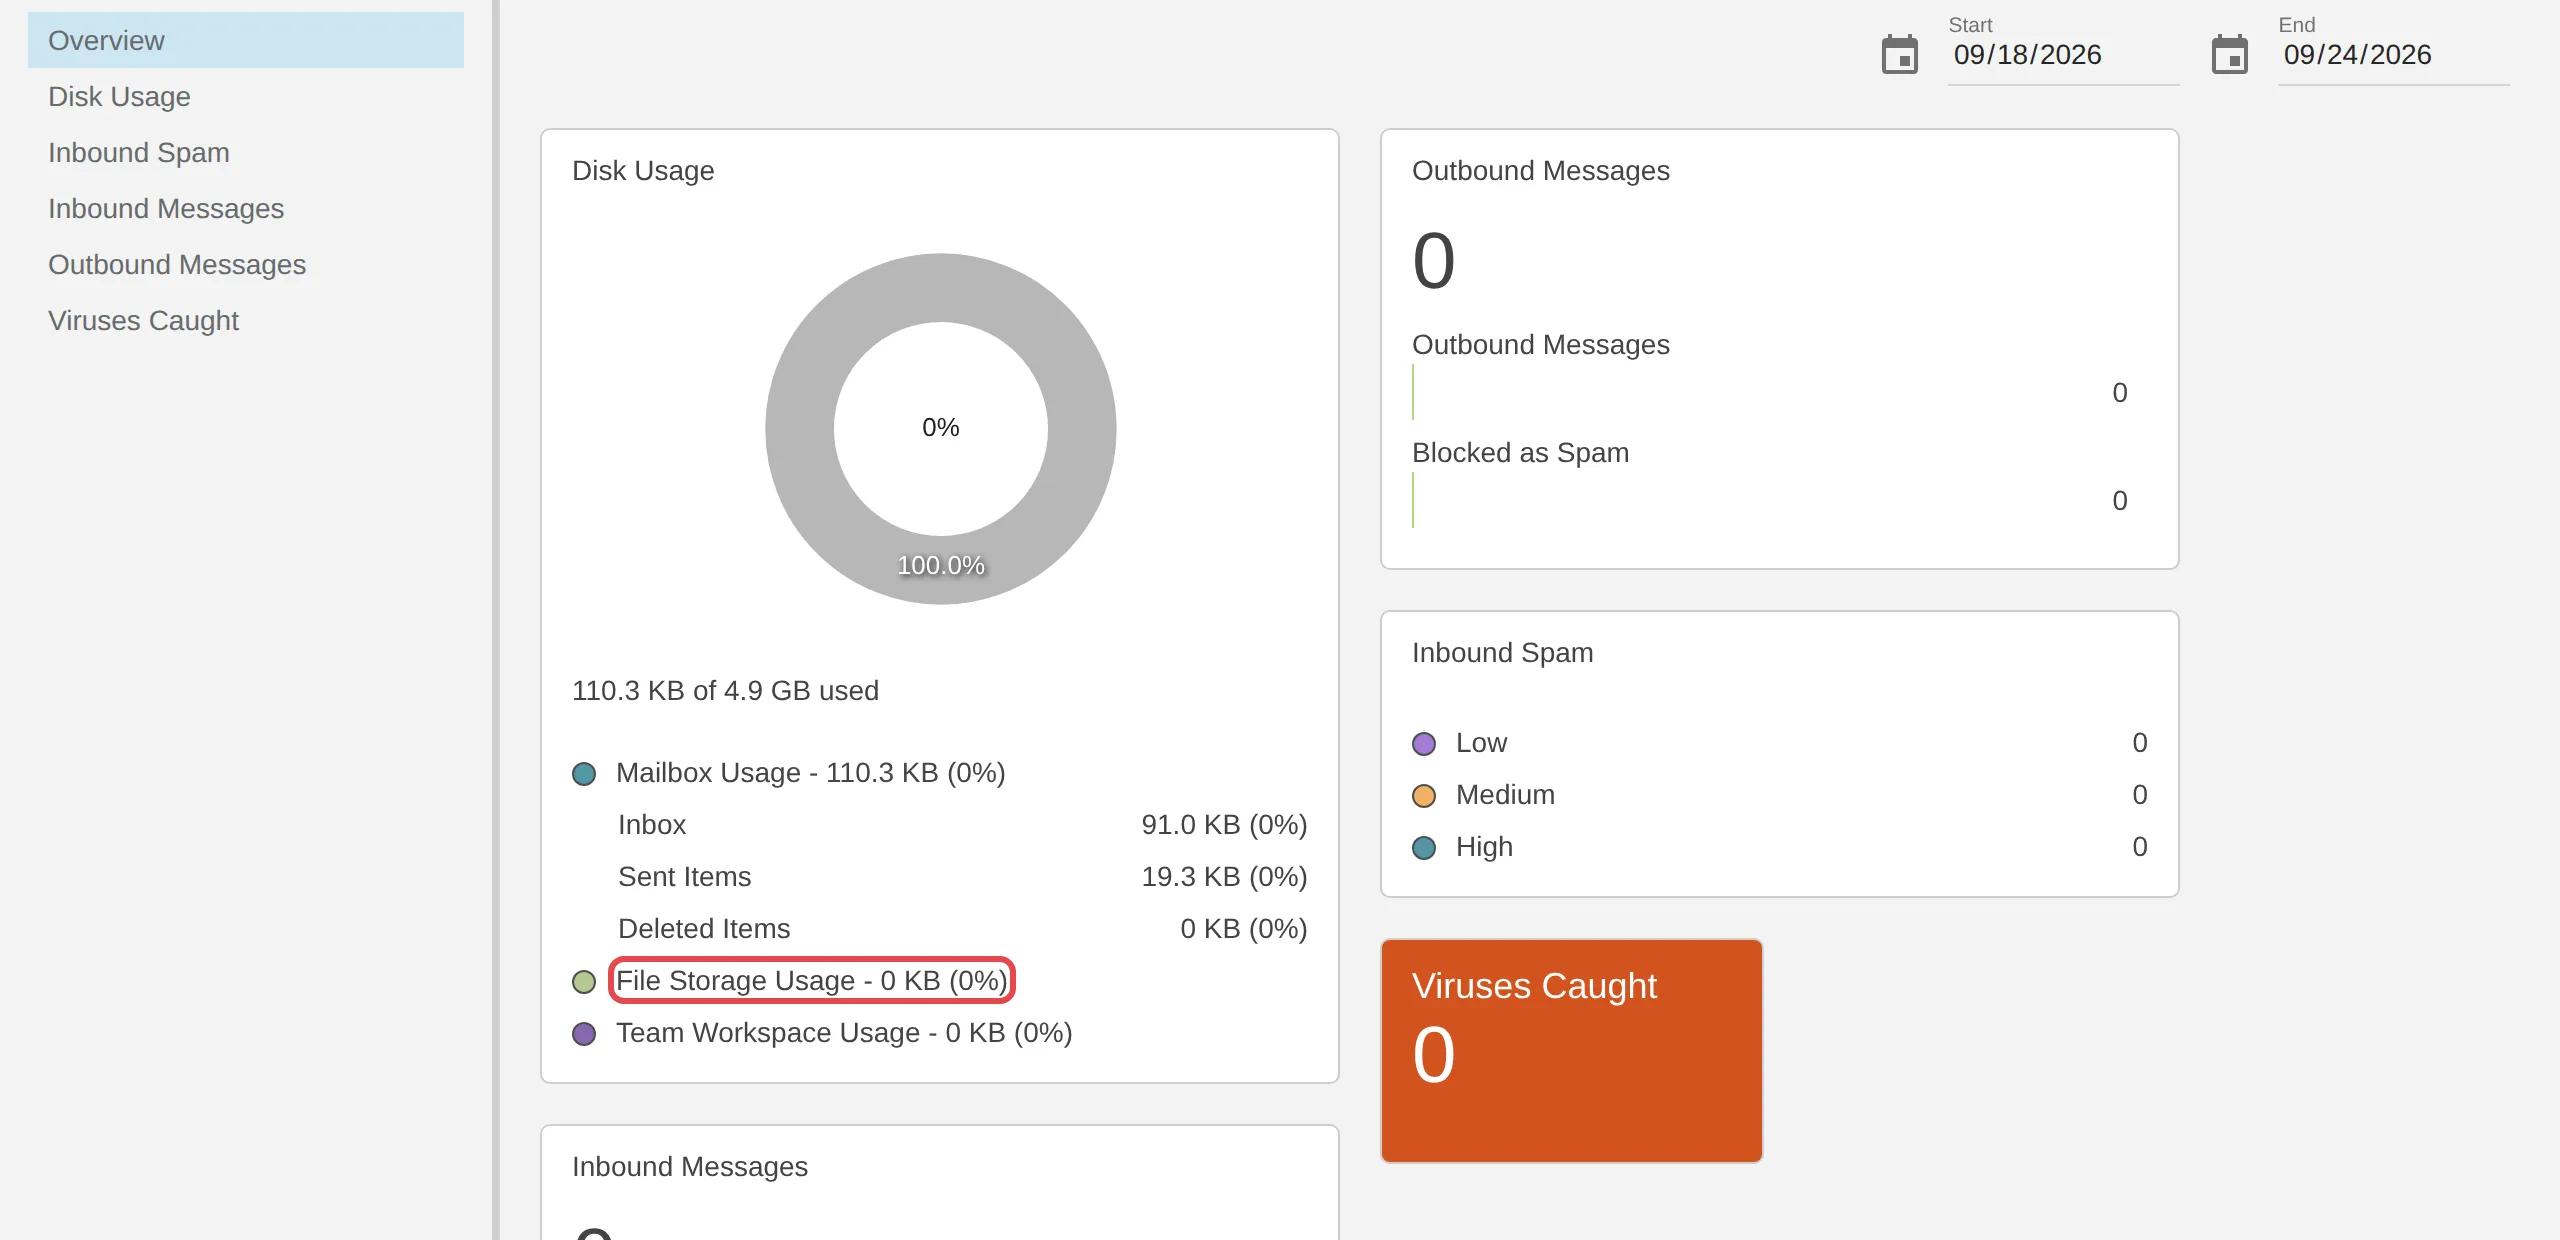
Task: Open the Start date calendar icon
Action: coord(1899,55)
